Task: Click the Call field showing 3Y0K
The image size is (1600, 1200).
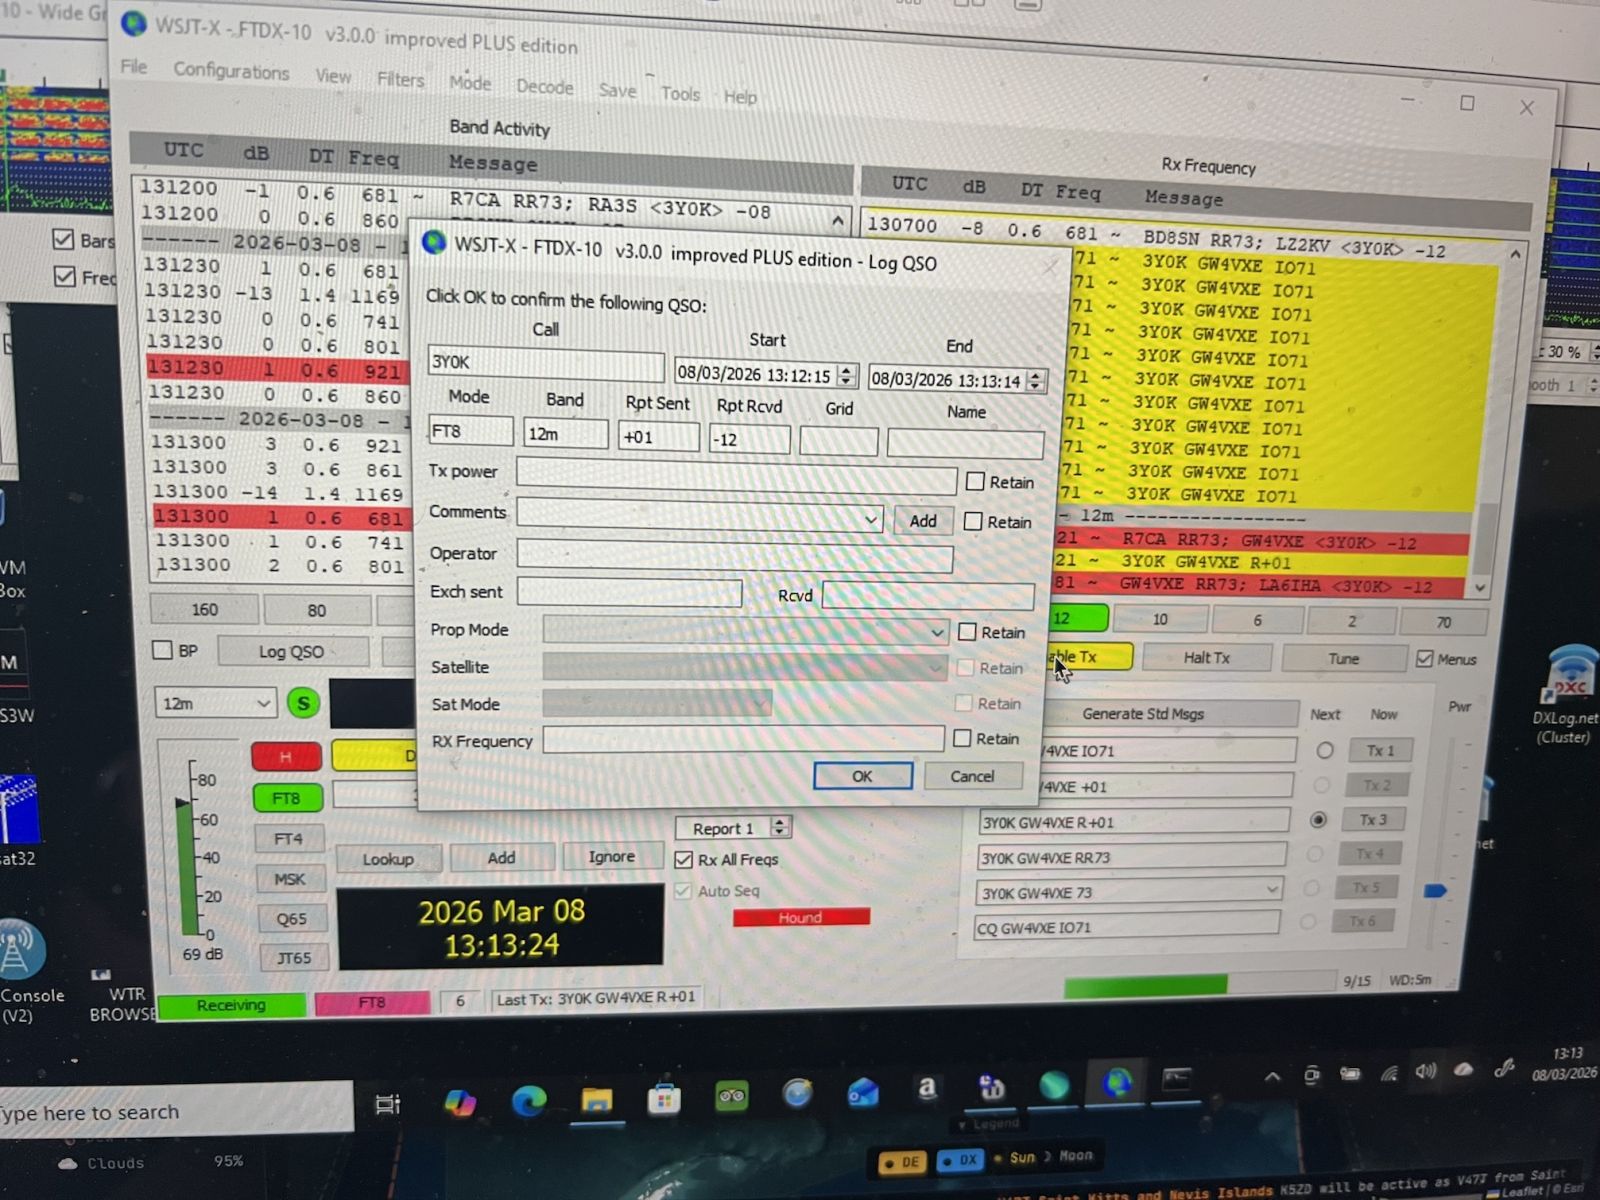Action: click(545, 362)
